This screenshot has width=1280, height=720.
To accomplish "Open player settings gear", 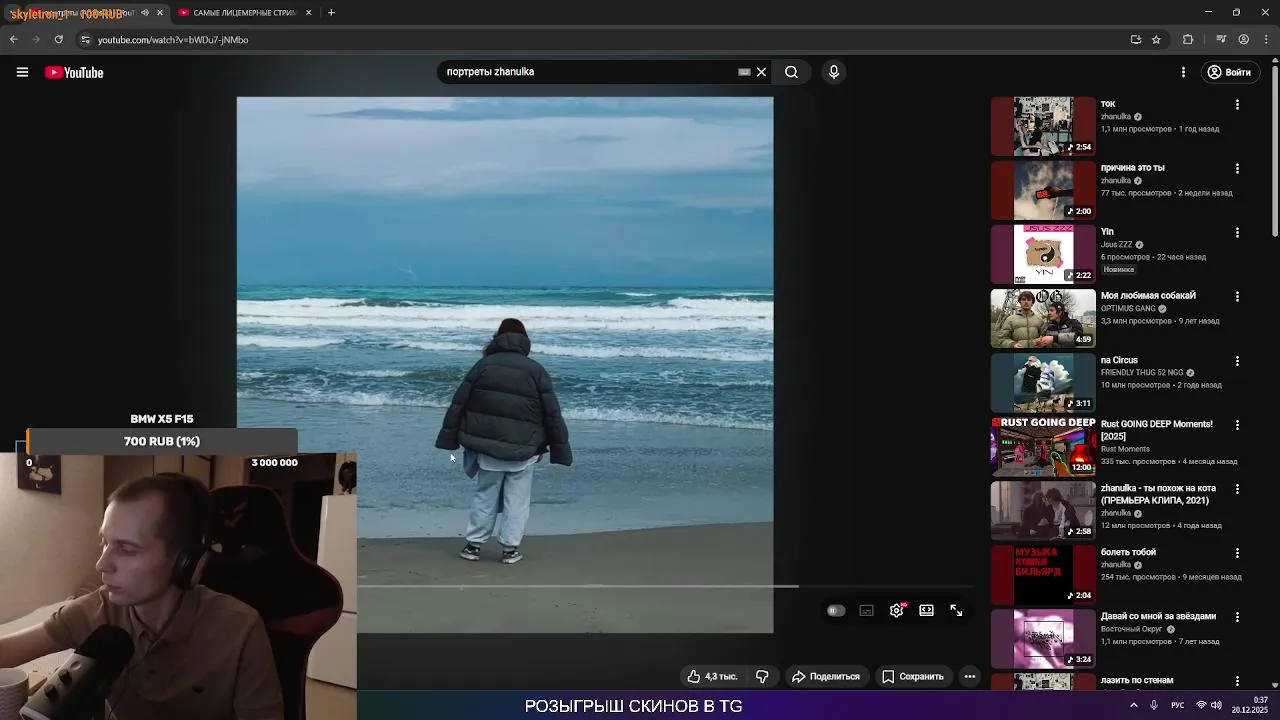I will click(x=897, y=610).
